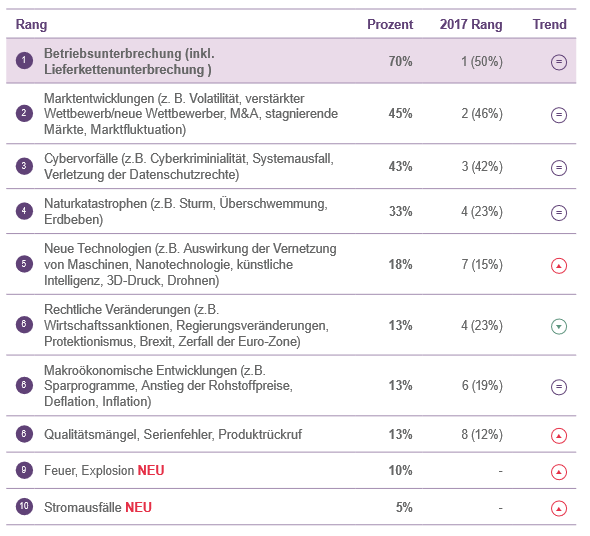Click the equal trend icon for Cybervorfälle

559,168
